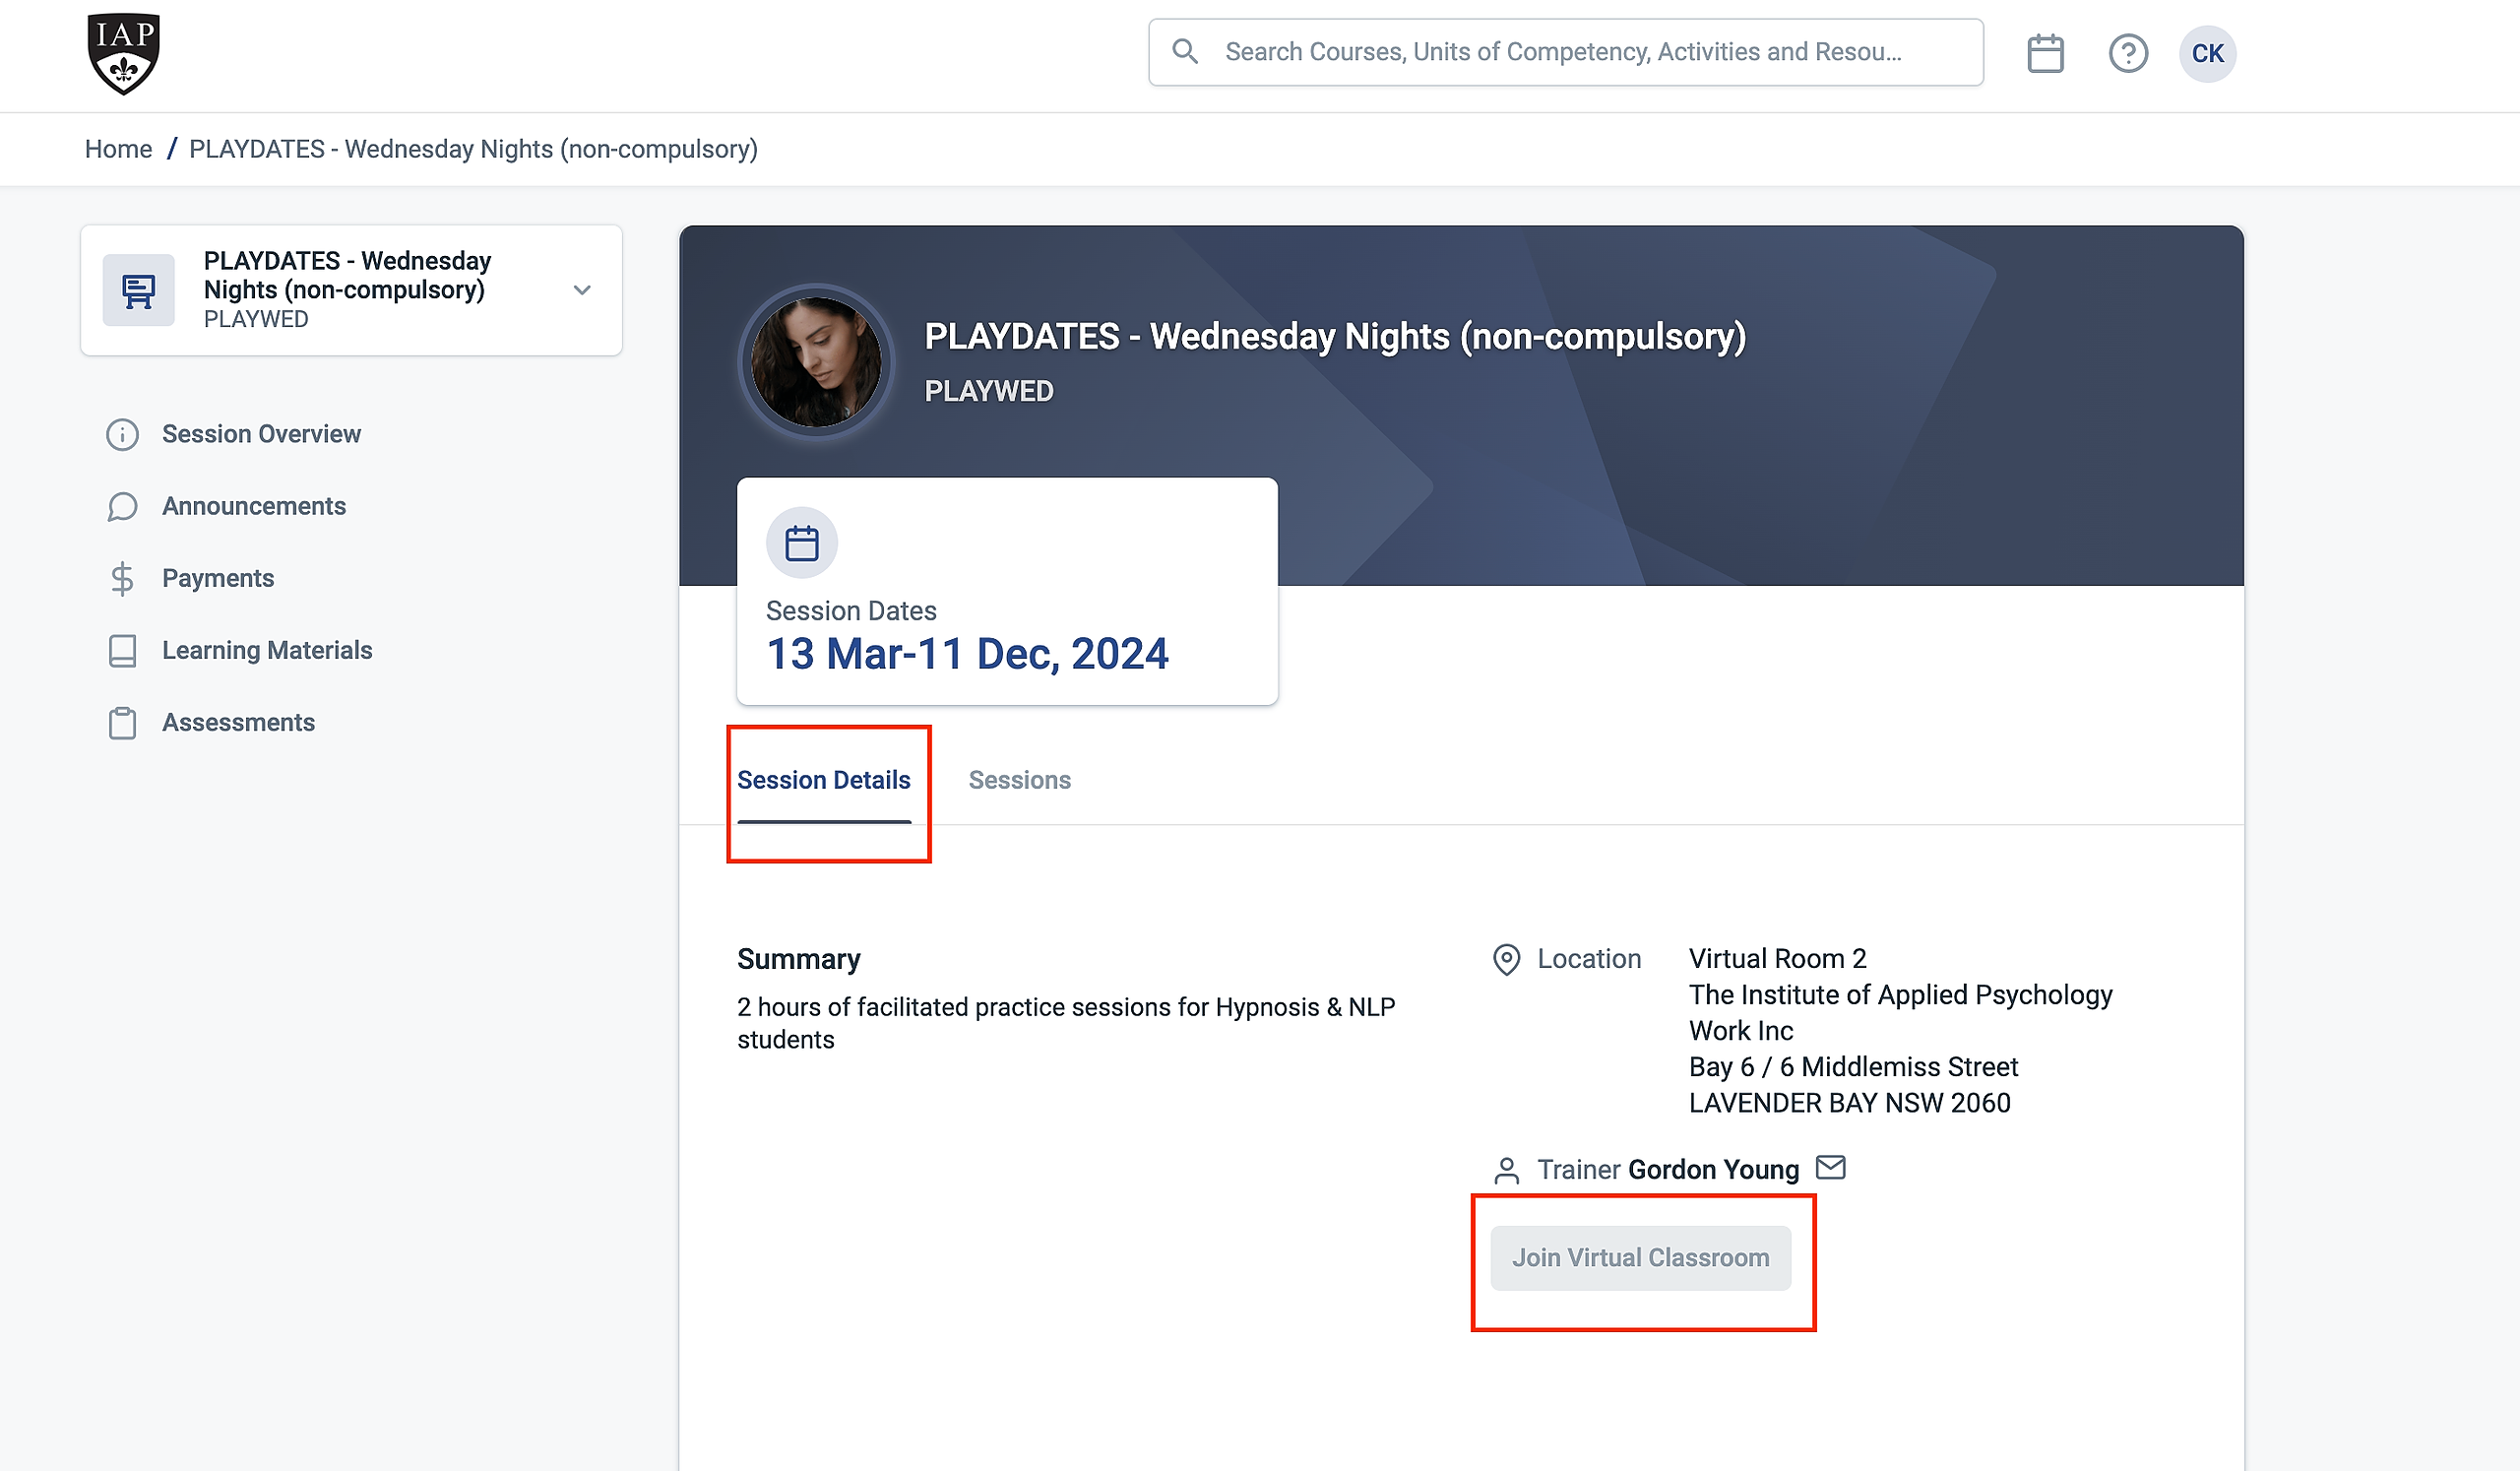Open Learning Materials section
This screenshot has height=1471, width=2520.
(266, 650)
